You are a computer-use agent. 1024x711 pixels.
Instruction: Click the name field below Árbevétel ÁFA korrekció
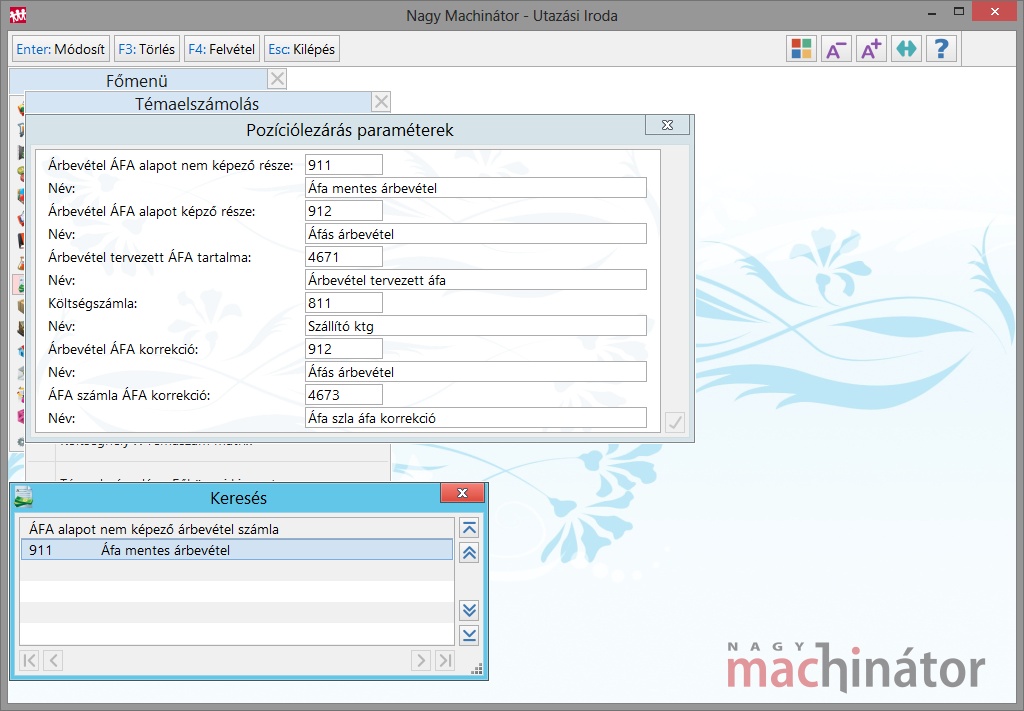[x=475, y=372]
